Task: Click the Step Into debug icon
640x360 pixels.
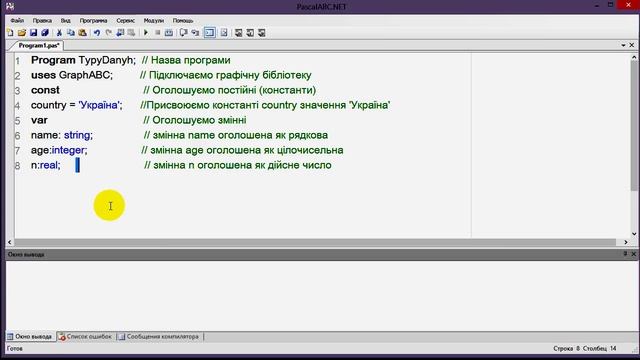Action: (x=195, y=33)
